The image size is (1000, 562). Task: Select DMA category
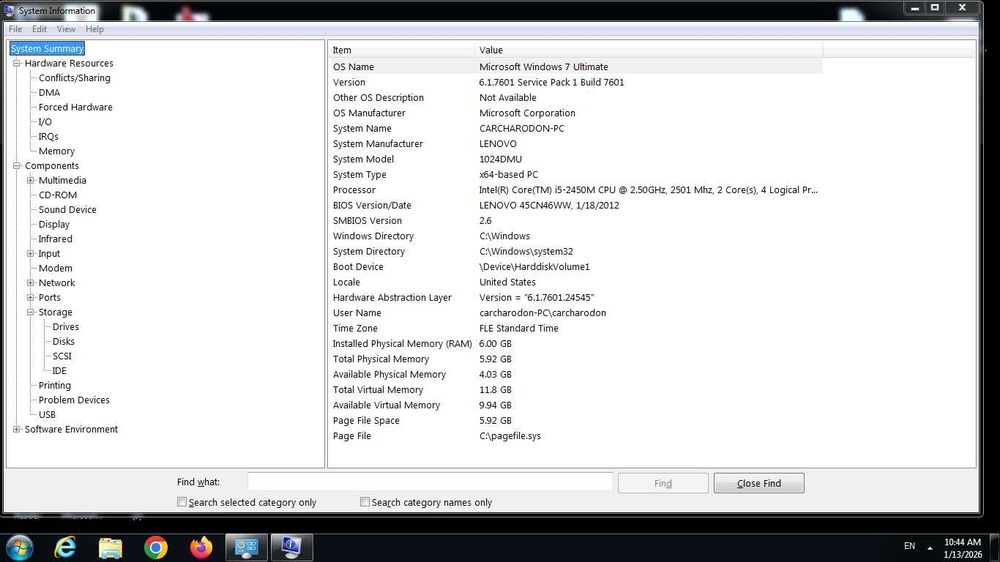point(49,92)
